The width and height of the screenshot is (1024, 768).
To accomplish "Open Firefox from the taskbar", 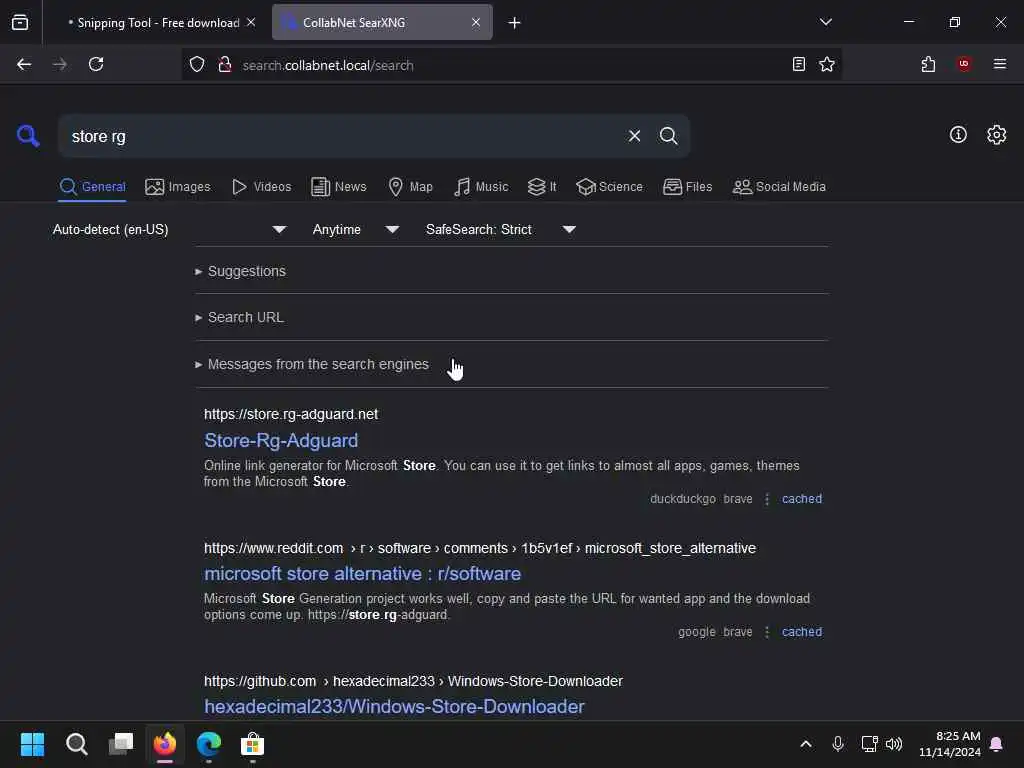I will (x=165, y=744).
